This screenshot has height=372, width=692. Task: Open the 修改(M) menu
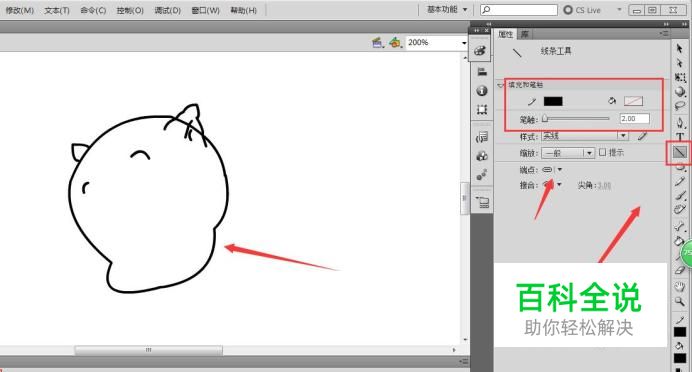coord(19,10)
